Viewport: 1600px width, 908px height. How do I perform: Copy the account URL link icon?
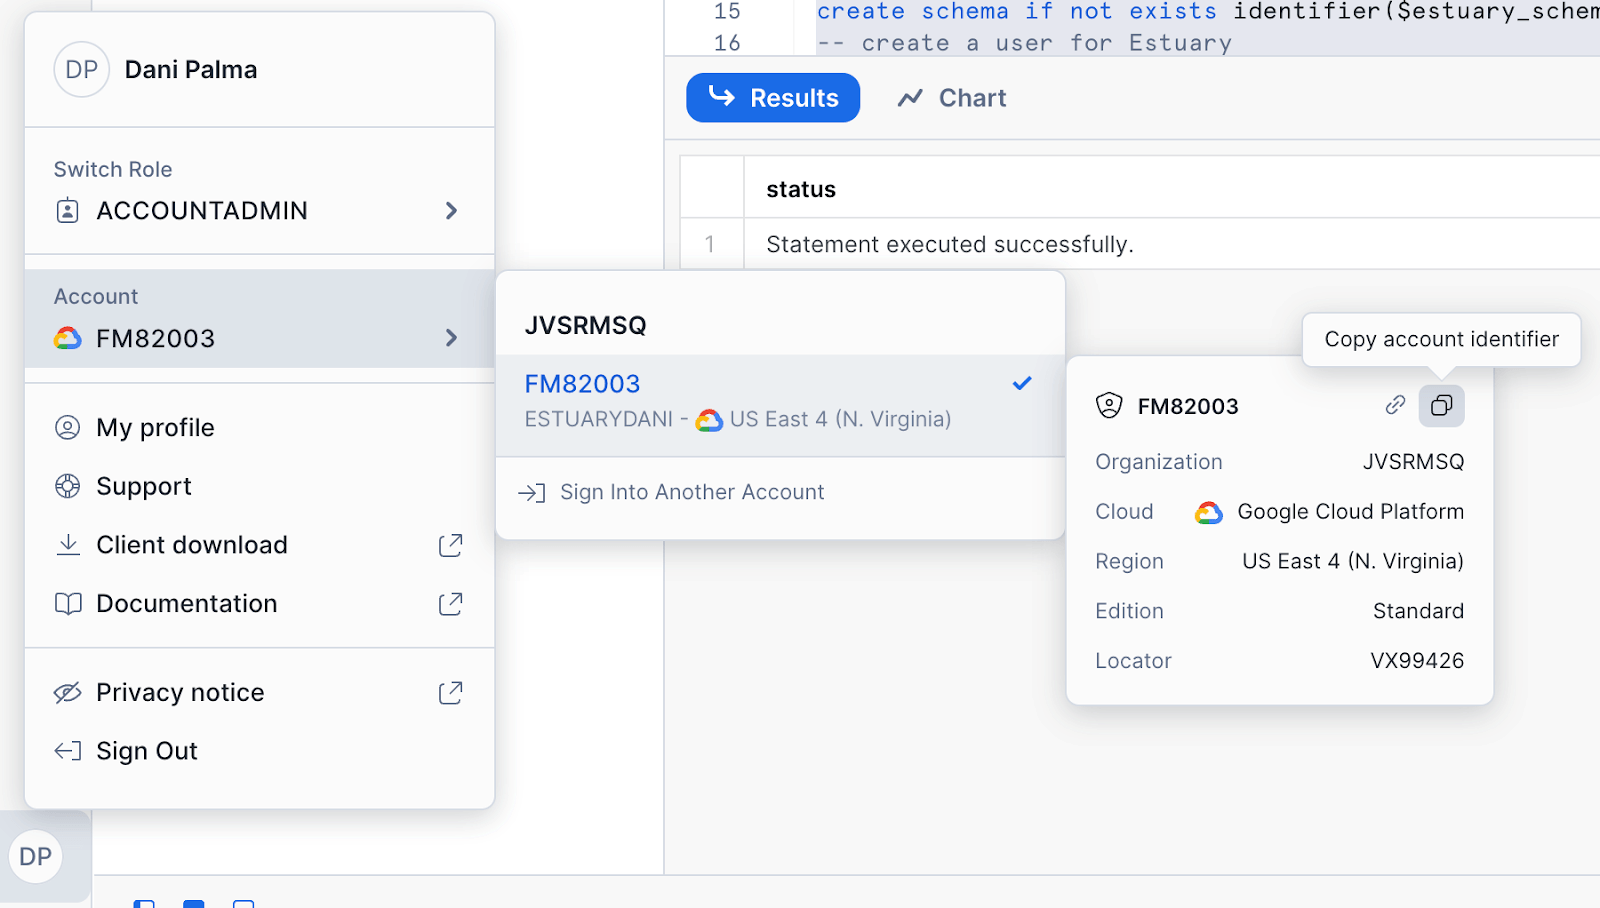pyautogui.click(x=1395, y=405)
